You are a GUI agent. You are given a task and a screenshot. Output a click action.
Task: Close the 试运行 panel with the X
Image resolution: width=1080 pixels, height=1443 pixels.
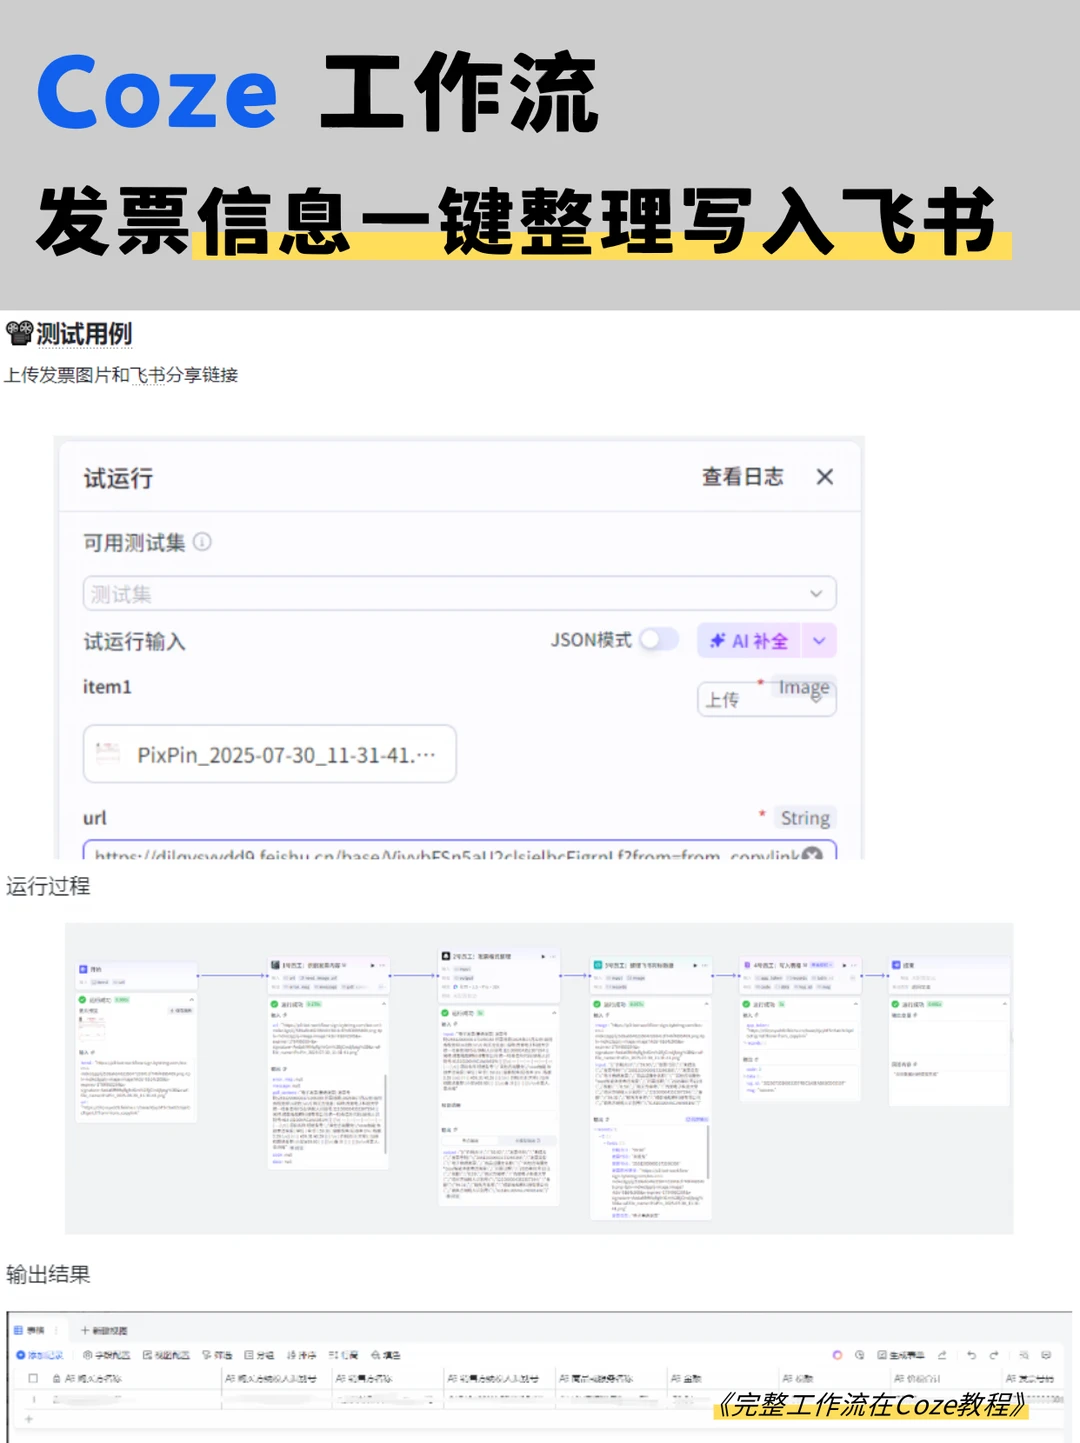click(x=824, y=477)
